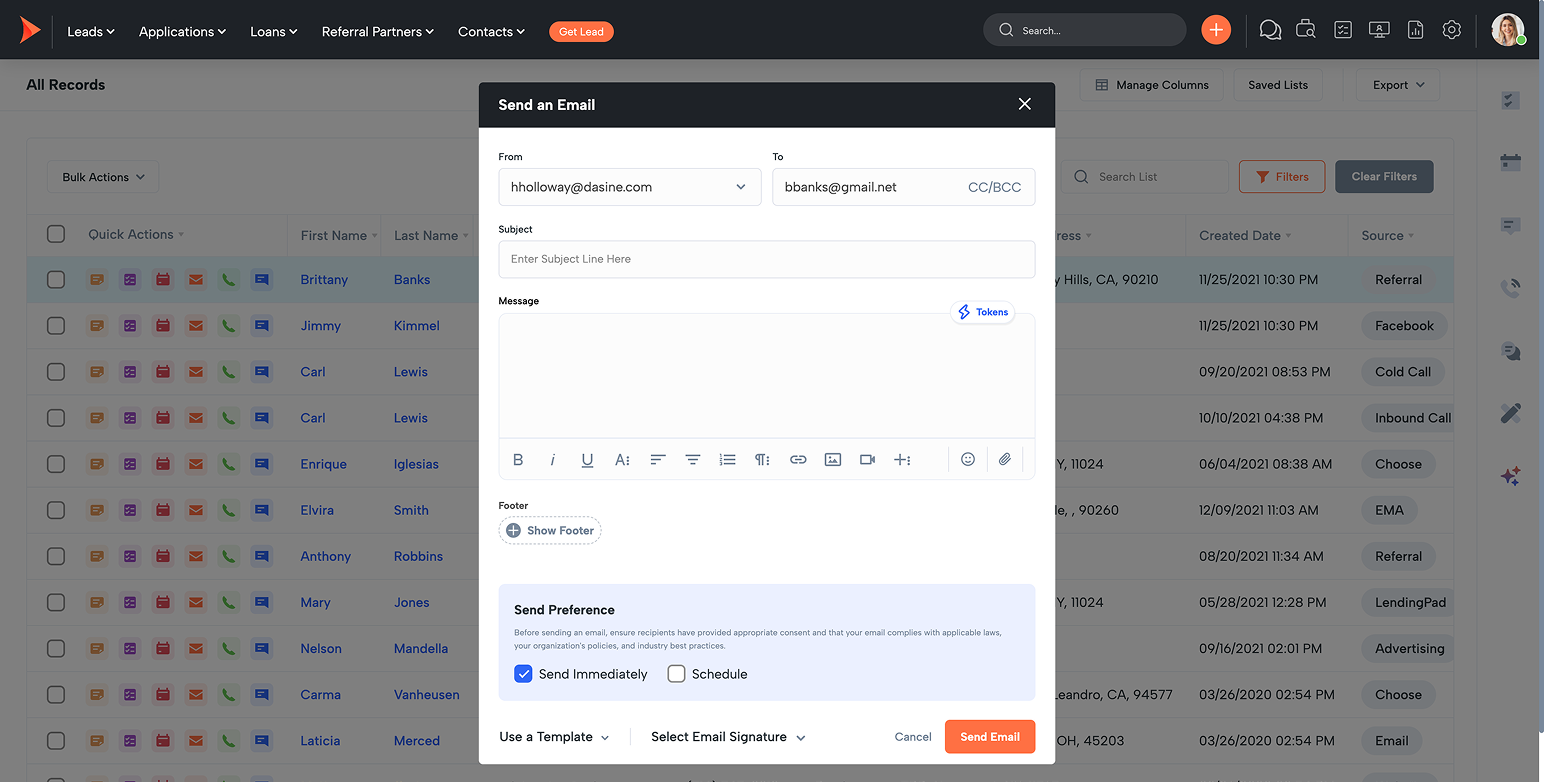Screen dimensions: 1544x782
Task: Check the row checkbox for Elvira Smith
Action: tap(56, 510)
